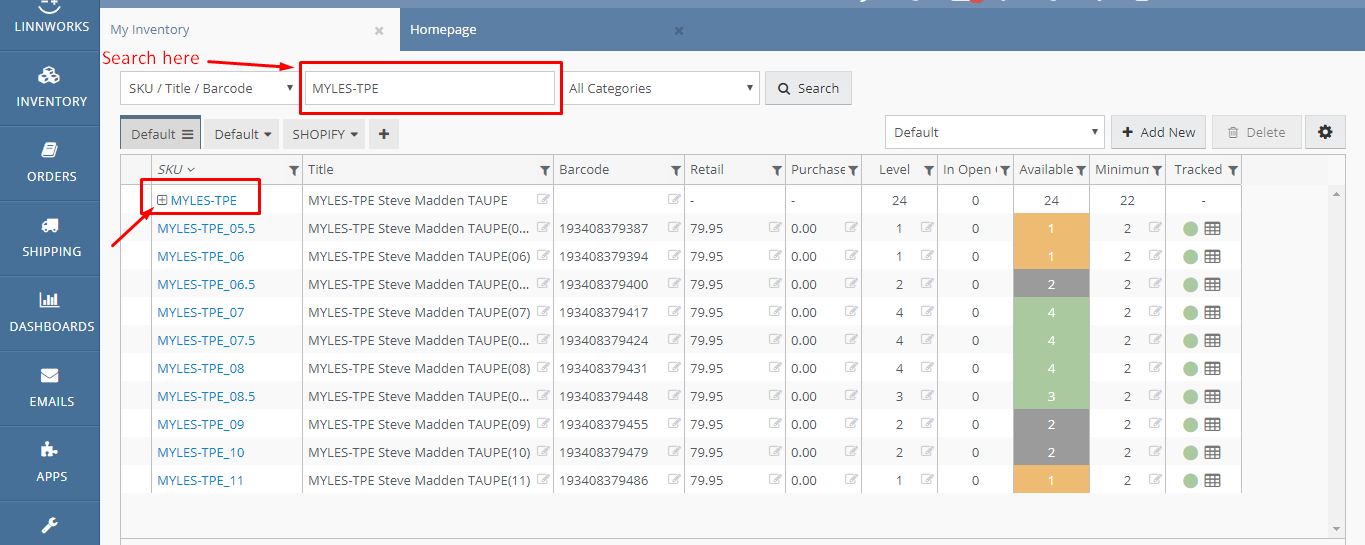Edit retail price of MYLES-TPE_07 row
Viewport: 1365px width, 545px height.
pos(775,311)
